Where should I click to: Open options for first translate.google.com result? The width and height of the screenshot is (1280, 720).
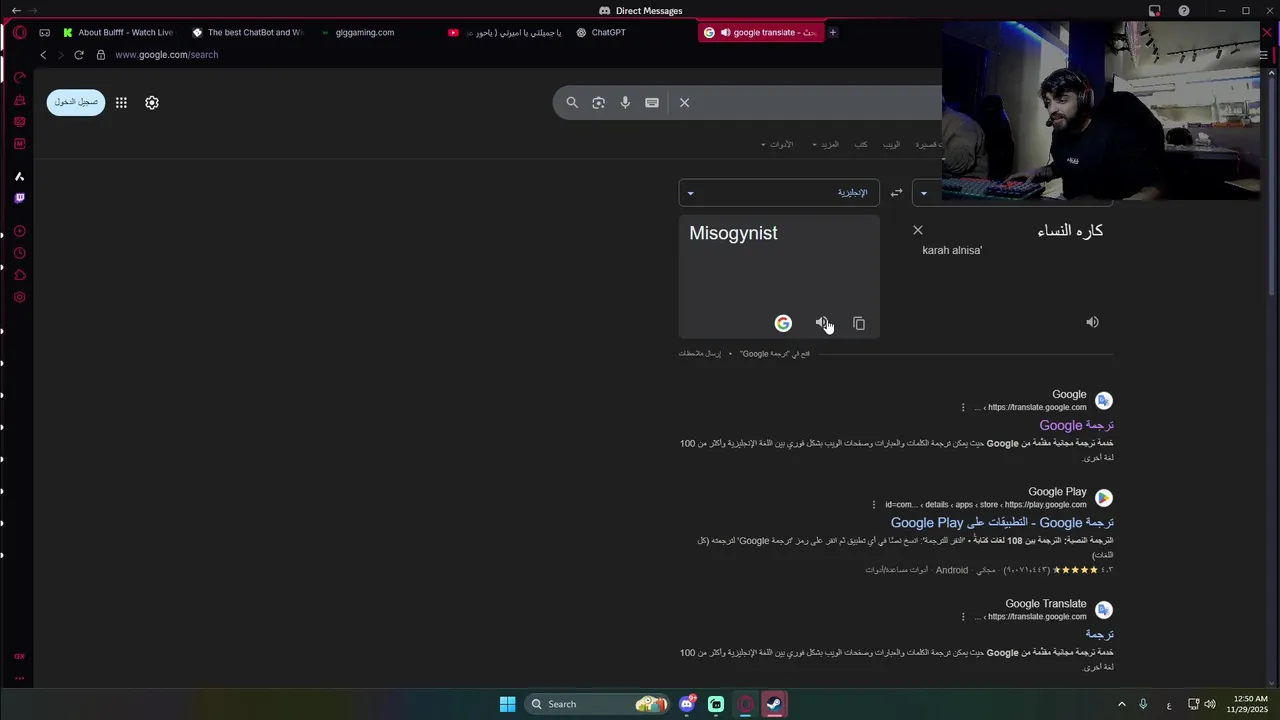[963, 407]
